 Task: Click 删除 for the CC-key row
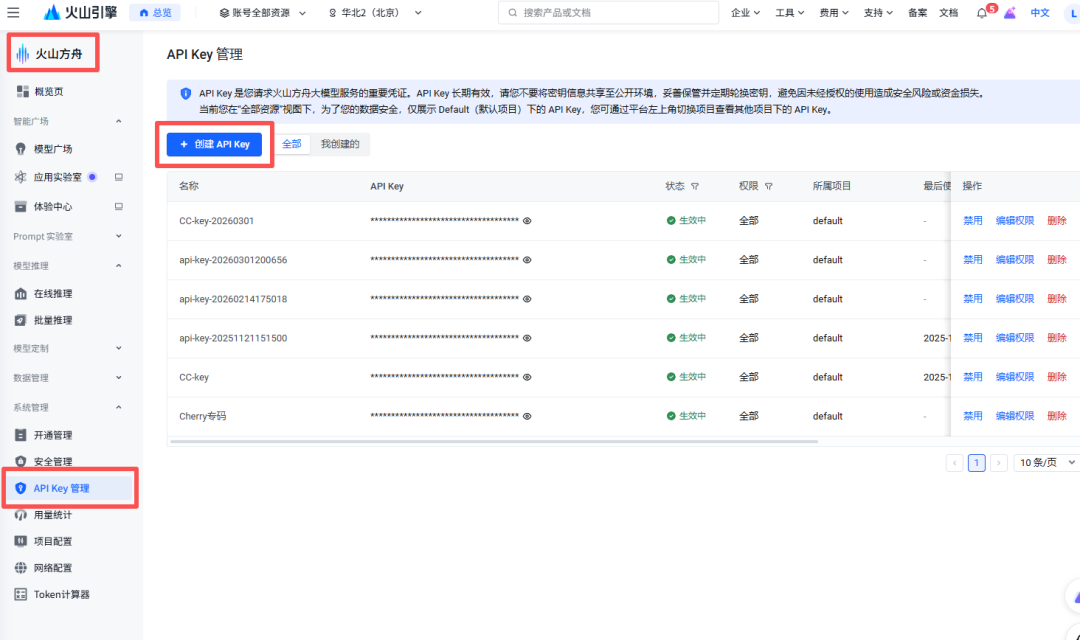(1057, 377)
